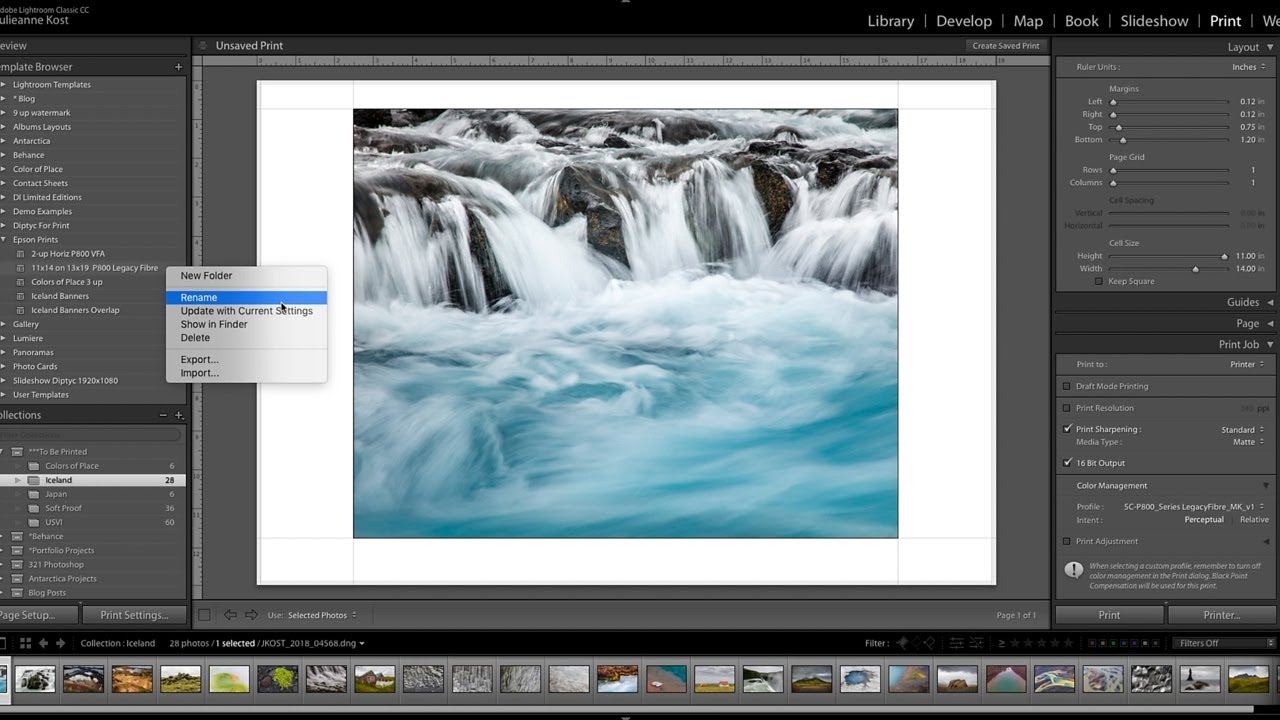Screen dimensions: 1280x720
Task: Click folder icon of 2-up Horiz P800 VFA template
Action: [x=22, y=254]
